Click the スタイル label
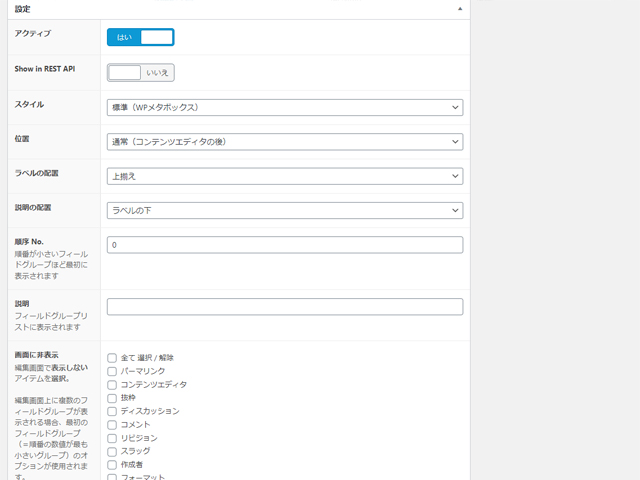The width and height of the screenshot is (640, 480). 29,104
